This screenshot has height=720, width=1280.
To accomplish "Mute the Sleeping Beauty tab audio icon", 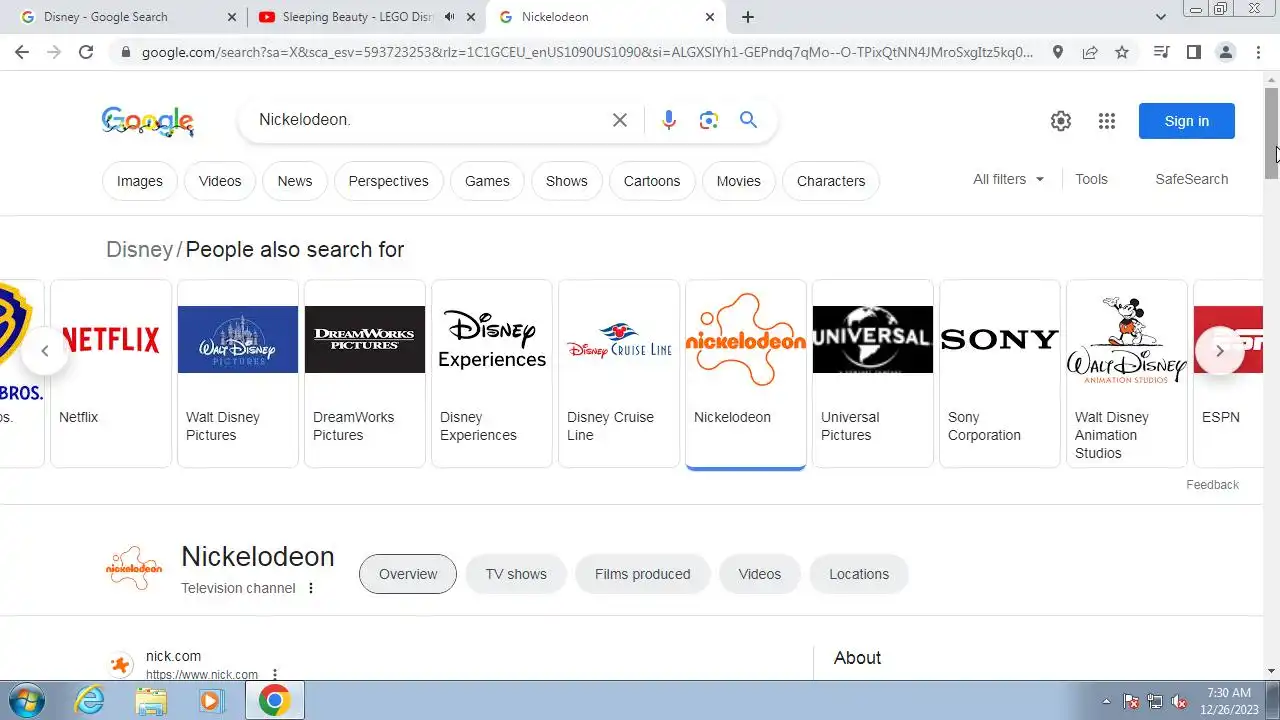I will 449,17.
